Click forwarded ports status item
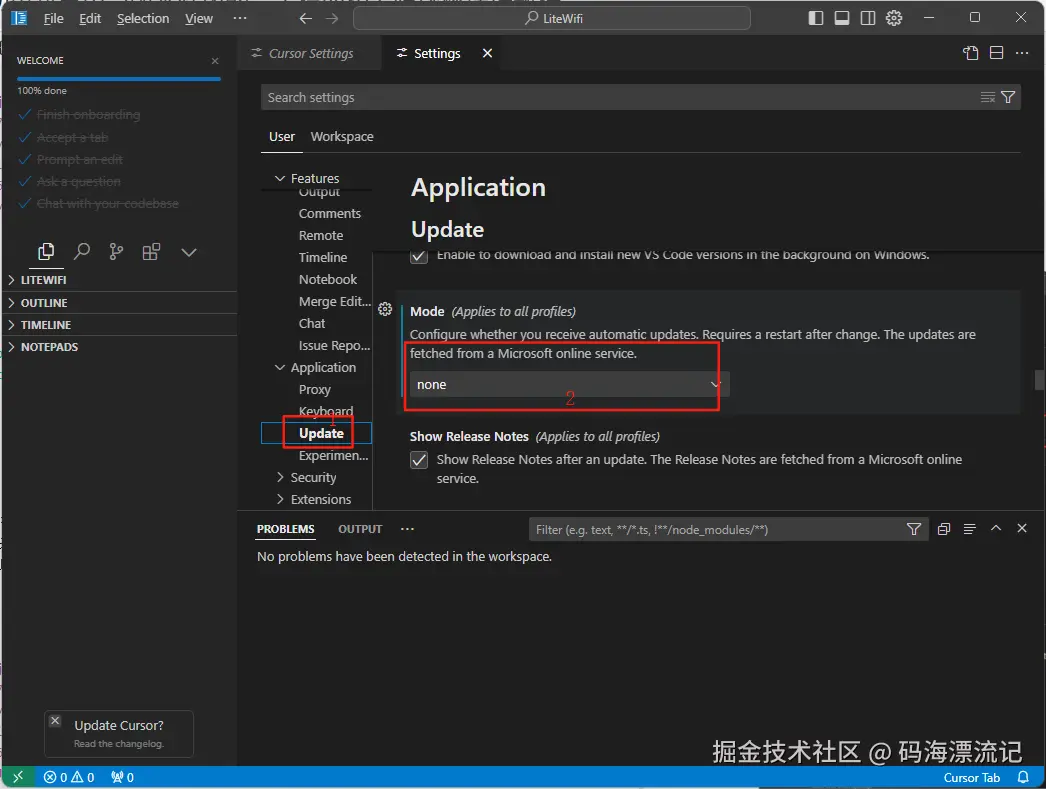The width and height of the screenshot is (1046, 789). pos(122,777)
